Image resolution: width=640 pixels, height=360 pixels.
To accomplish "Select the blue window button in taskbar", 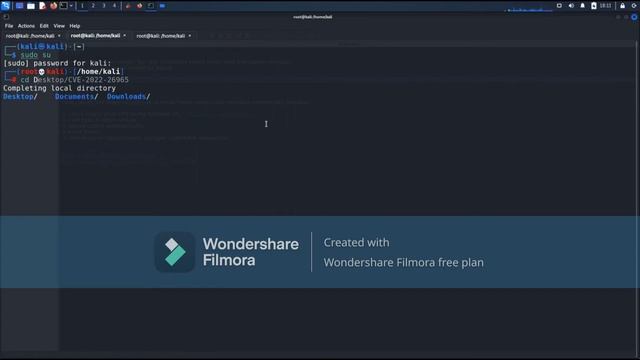I will [x=162, y=6].
